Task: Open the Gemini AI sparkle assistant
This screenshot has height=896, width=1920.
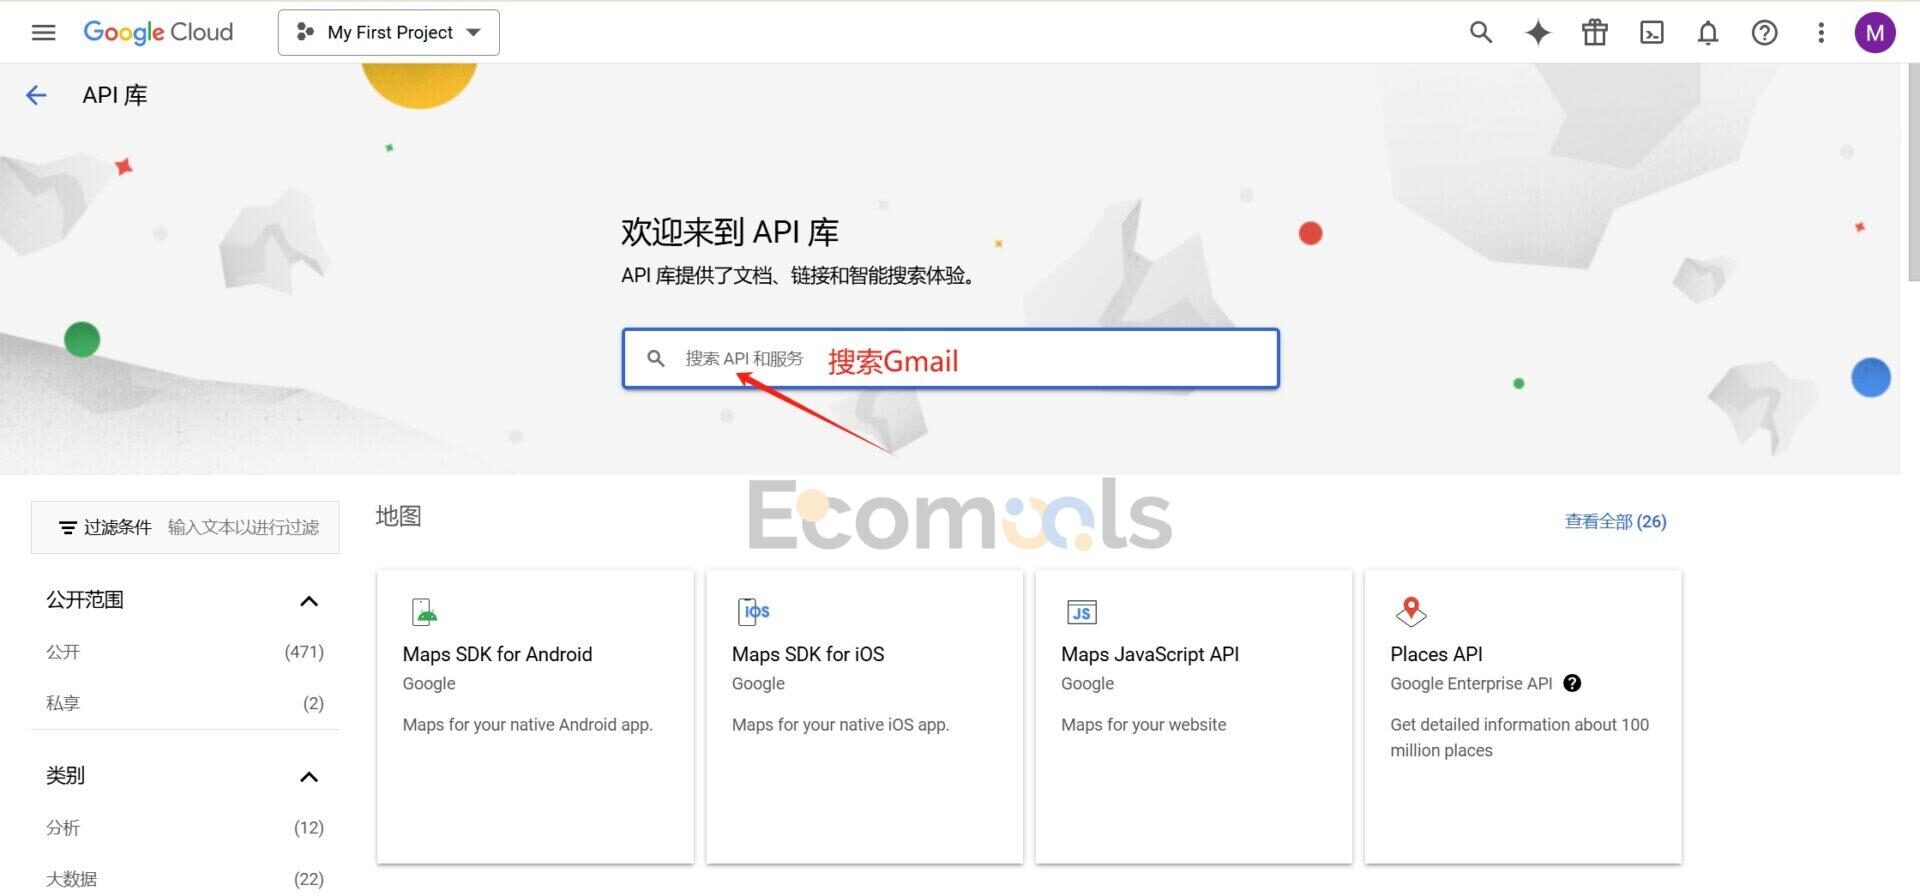Action: [x=1538, y=33]
